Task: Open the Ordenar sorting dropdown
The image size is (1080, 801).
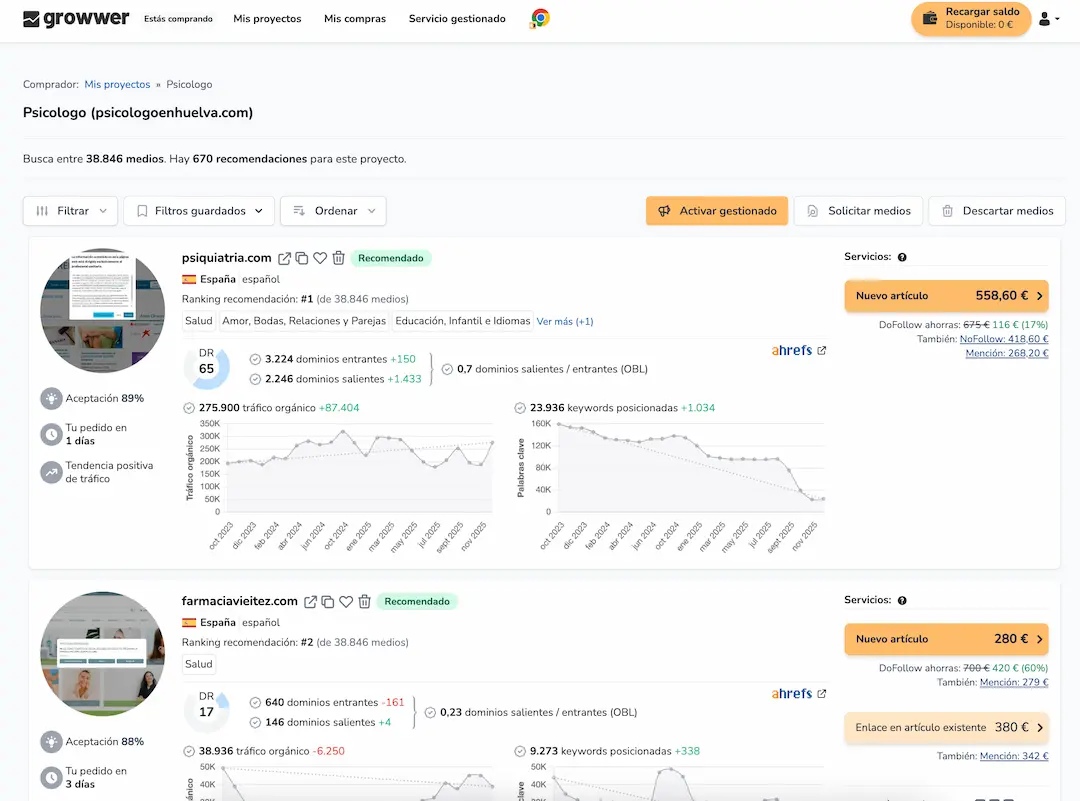Action: point(333,211)
